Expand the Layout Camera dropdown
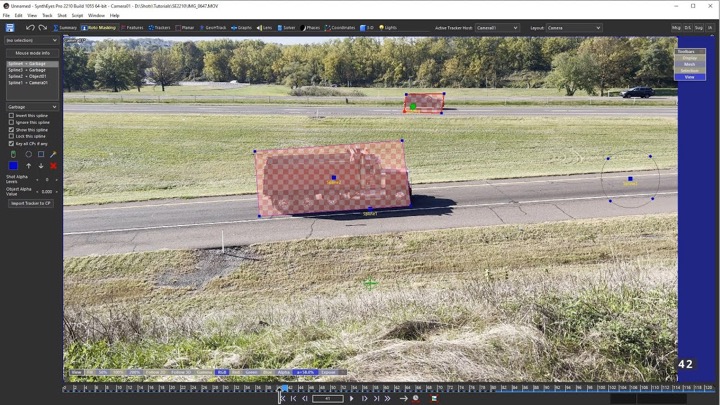The width and height of the screenshot is (720, 405). pyautogui.click(x=574, y=28)
